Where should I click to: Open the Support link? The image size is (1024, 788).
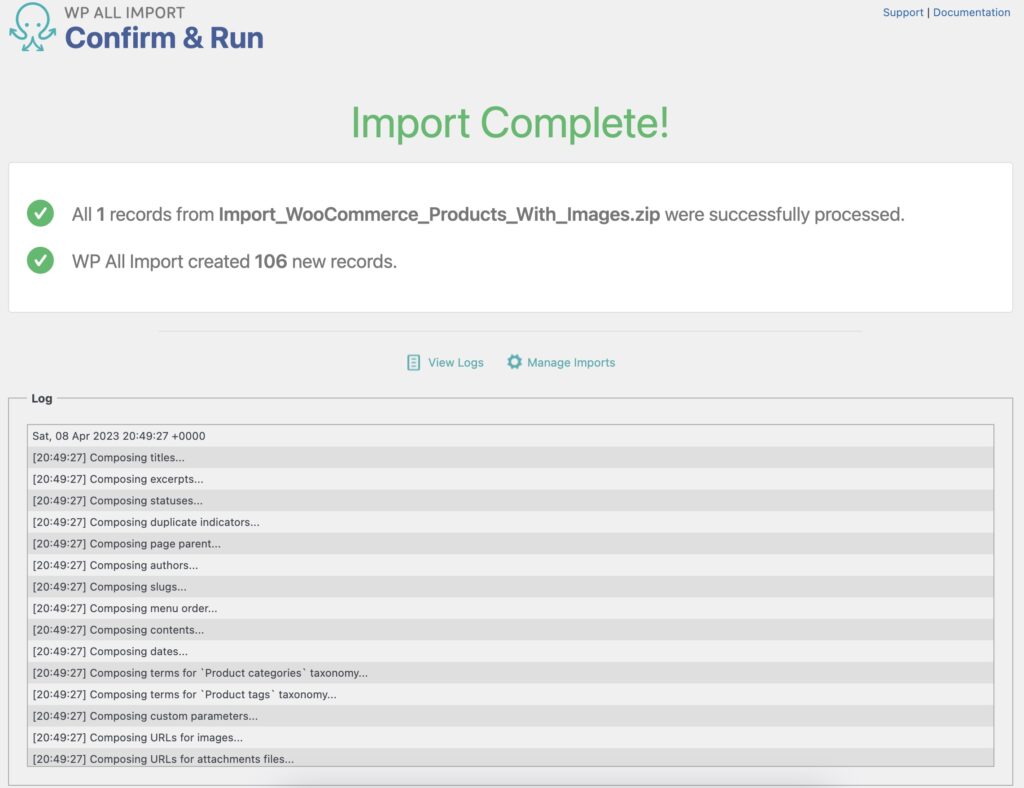pos(903,12)
